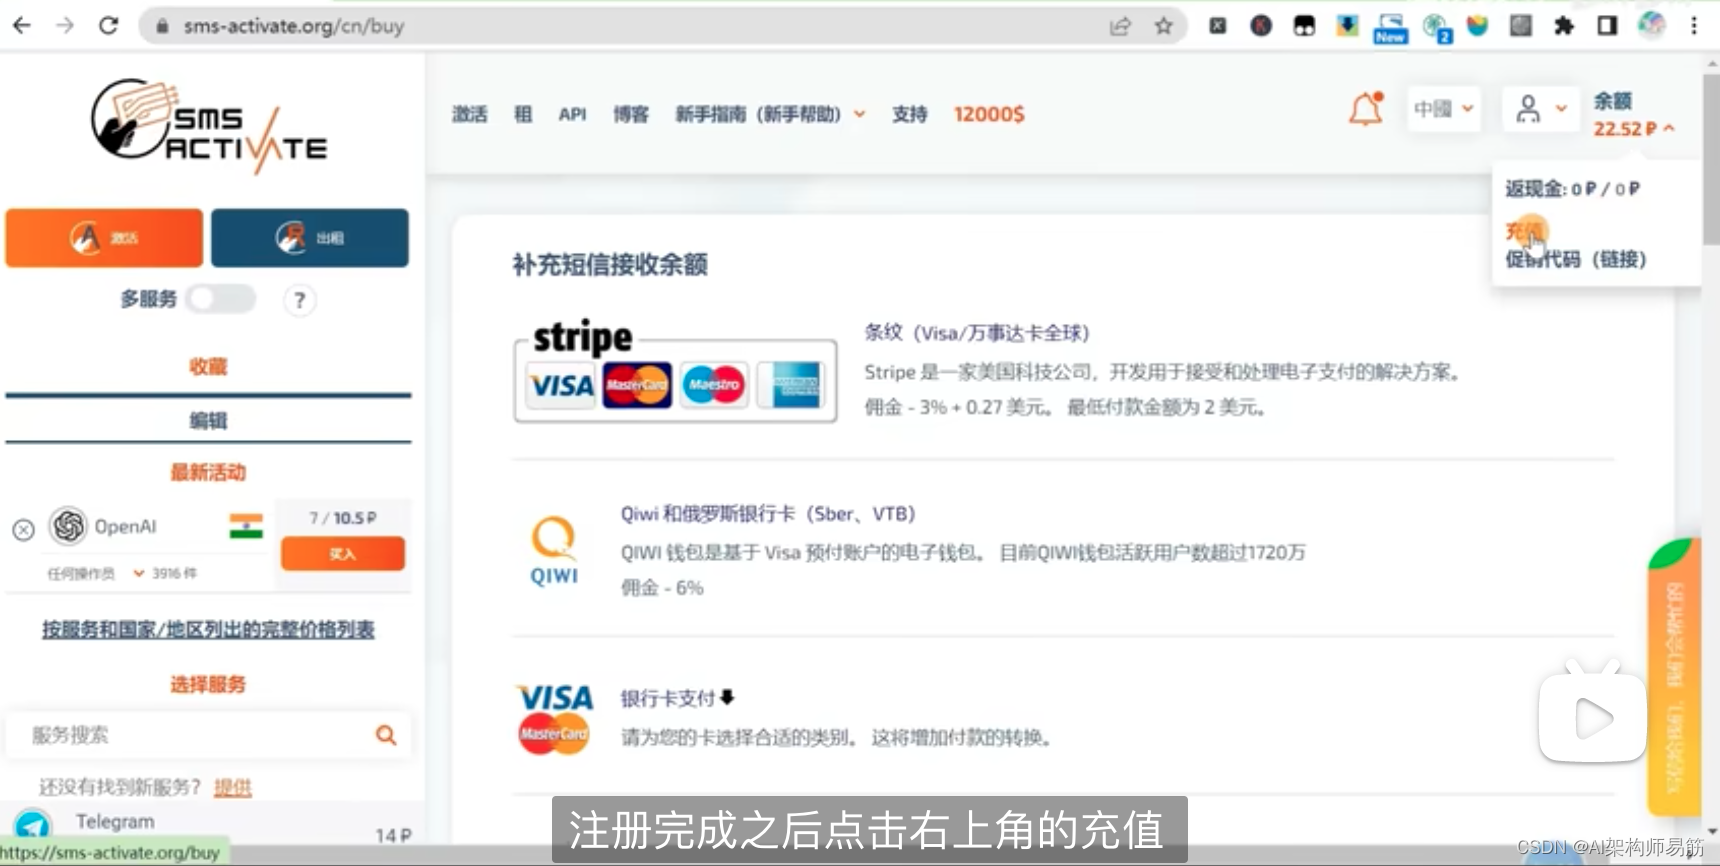Open the 收藏 favorites tab
1720x866 pixels.
pos(208,366)
